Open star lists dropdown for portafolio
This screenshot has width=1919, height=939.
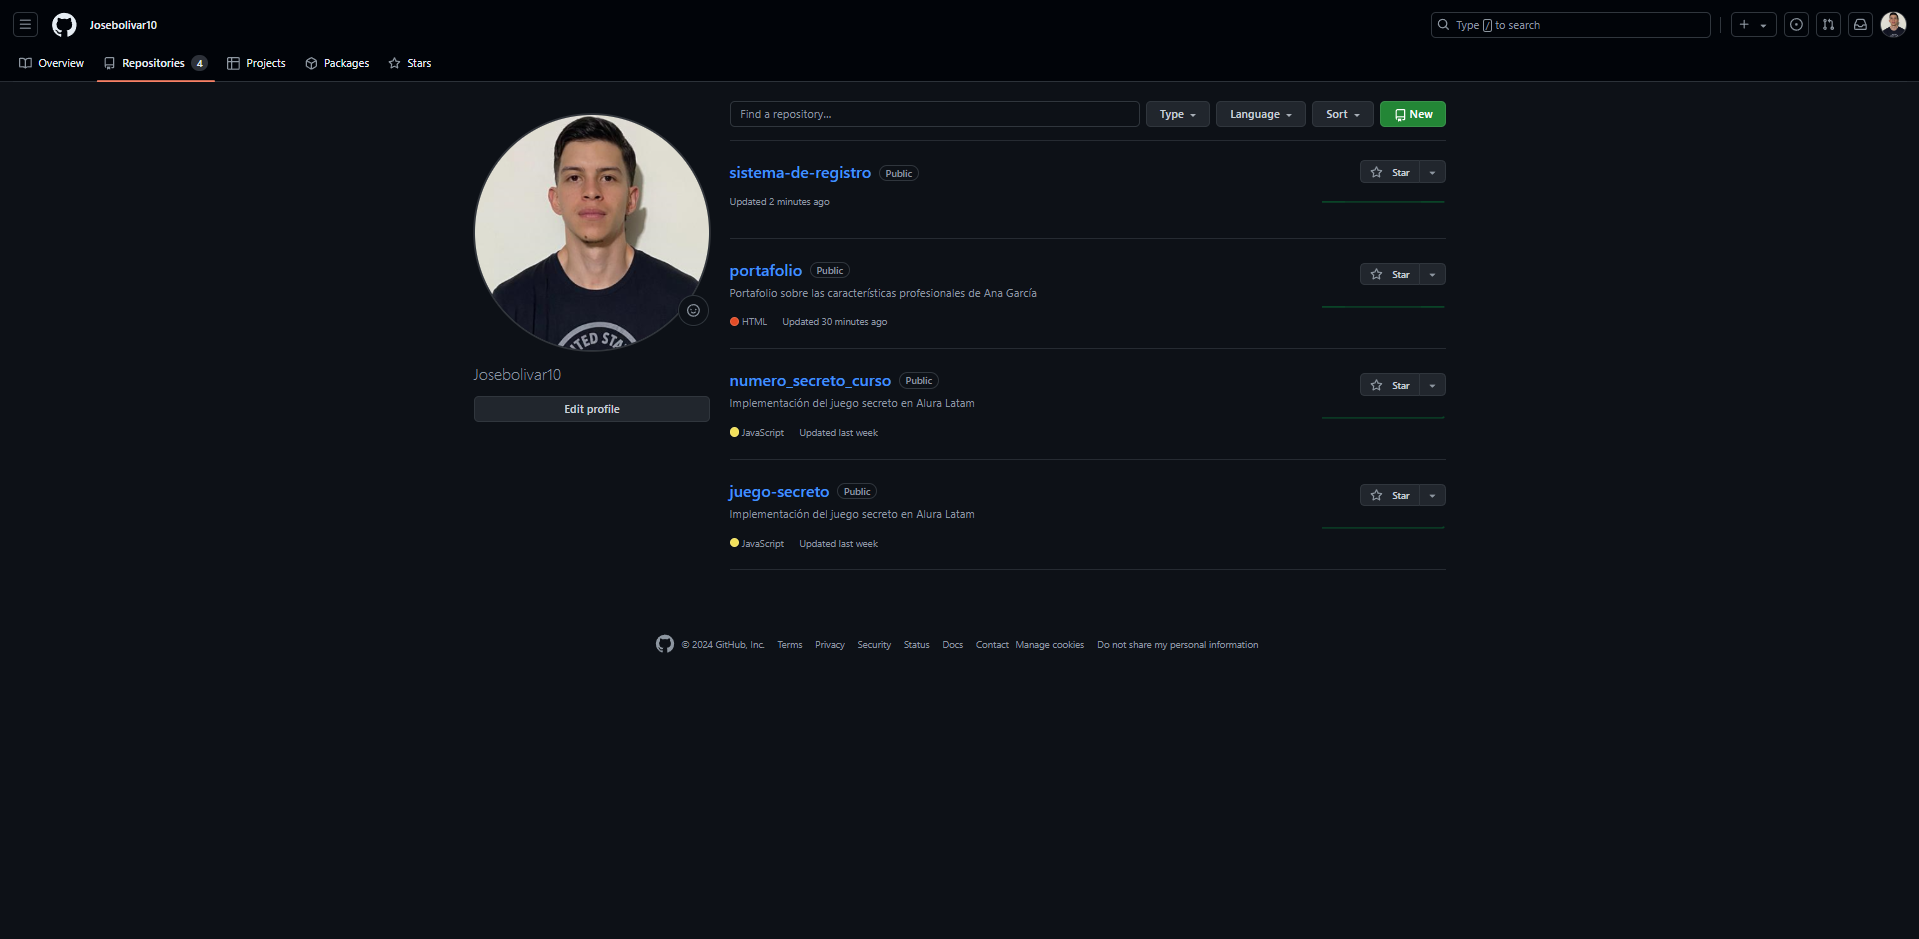pos(1433,274)
